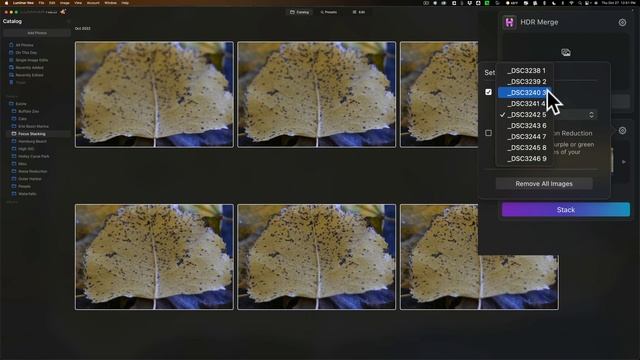The image size is (640, 360).
Task: Click the Focus Stacking folder icon
Action: pos(14,133)
